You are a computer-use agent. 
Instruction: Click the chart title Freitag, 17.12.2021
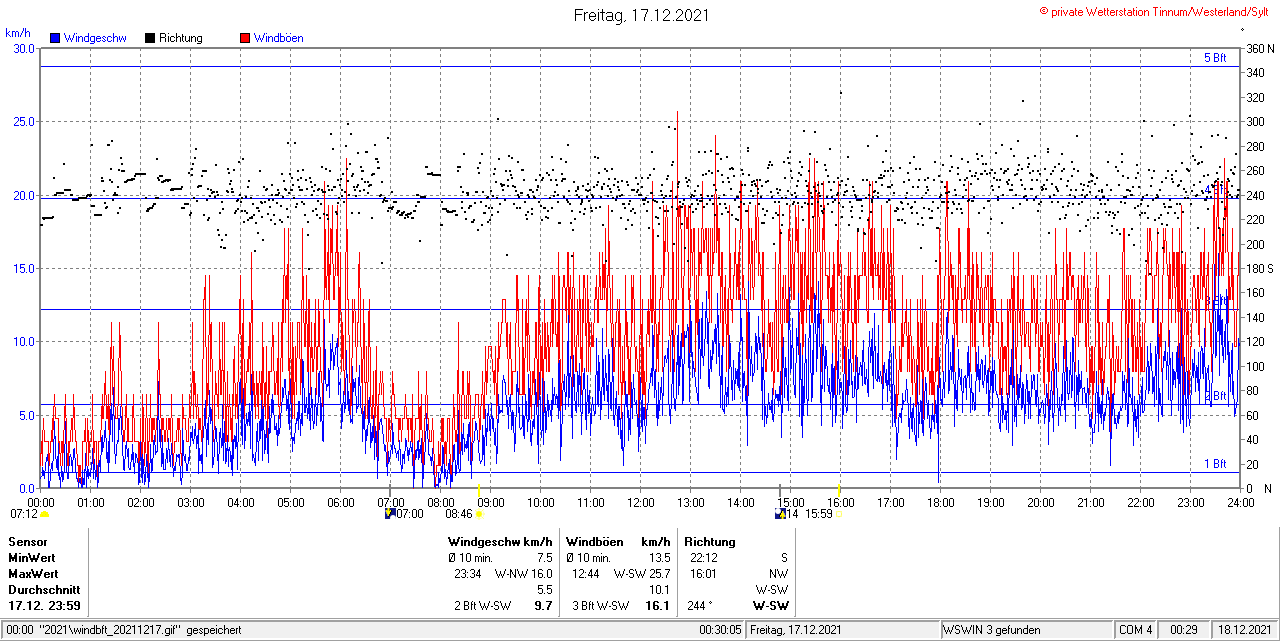[x=641, y=15]
